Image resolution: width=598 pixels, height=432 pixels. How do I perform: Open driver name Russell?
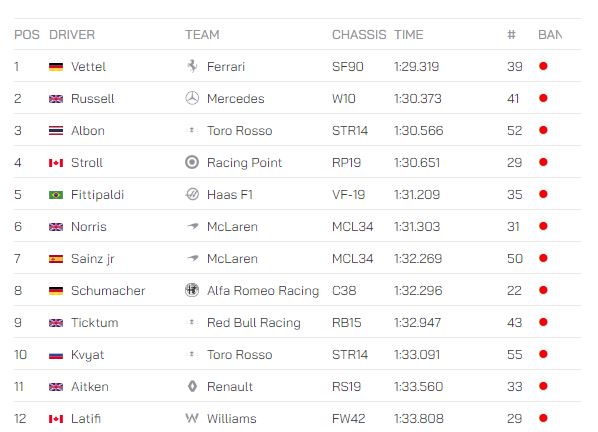pos(93,99)
